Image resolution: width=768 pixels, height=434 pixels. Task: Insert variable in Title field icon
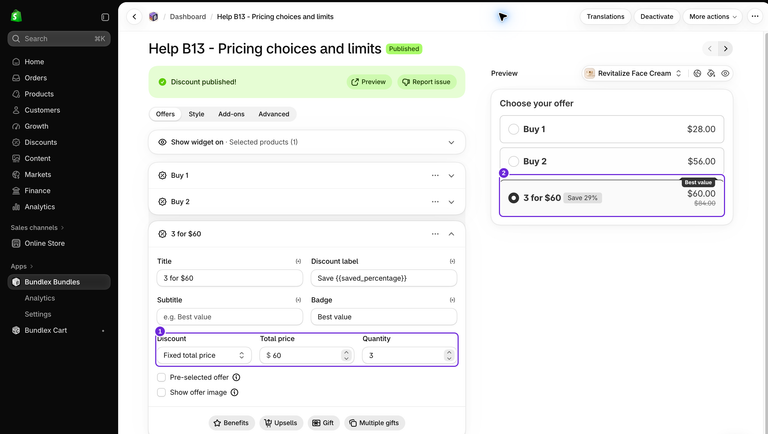pyautogui.click(x=298, y=262)
